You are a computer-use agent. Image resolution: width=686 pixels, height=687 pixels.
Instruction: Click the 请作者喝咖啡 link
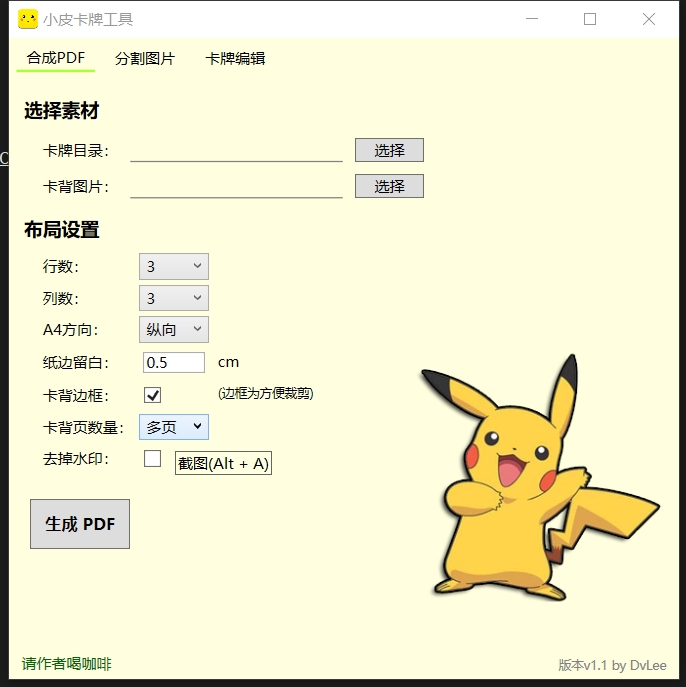click(67, 664)
